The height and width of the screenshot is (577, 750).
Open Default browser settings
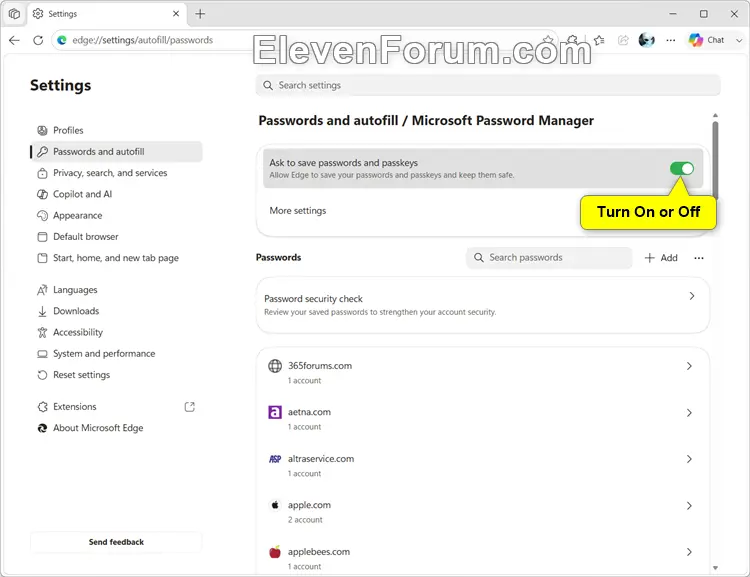[x=116, y=236]
